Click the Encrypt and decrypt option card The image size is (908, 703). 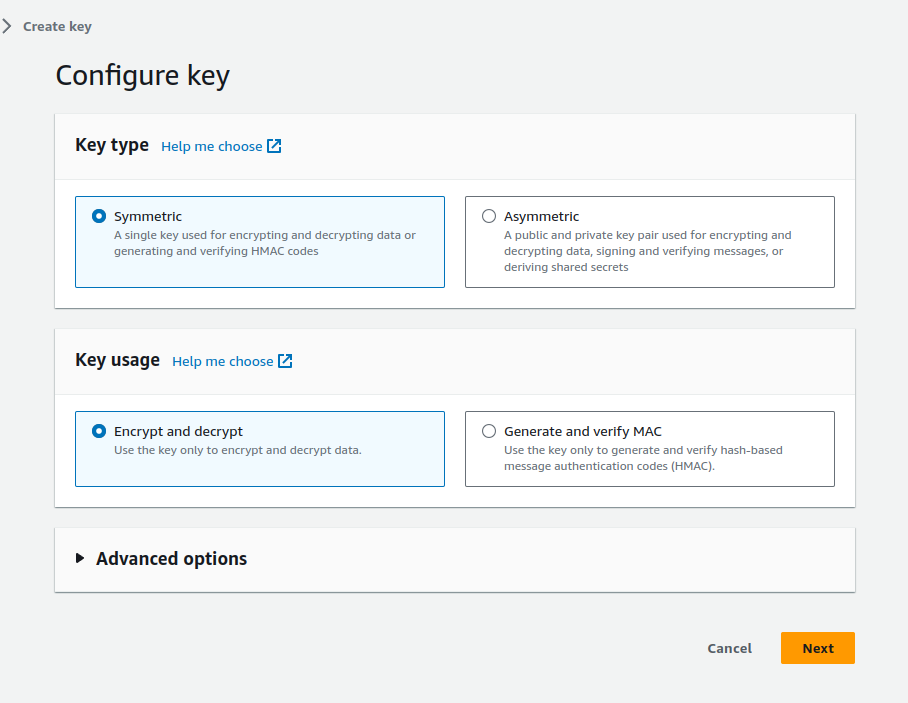(x=260, y=448)
